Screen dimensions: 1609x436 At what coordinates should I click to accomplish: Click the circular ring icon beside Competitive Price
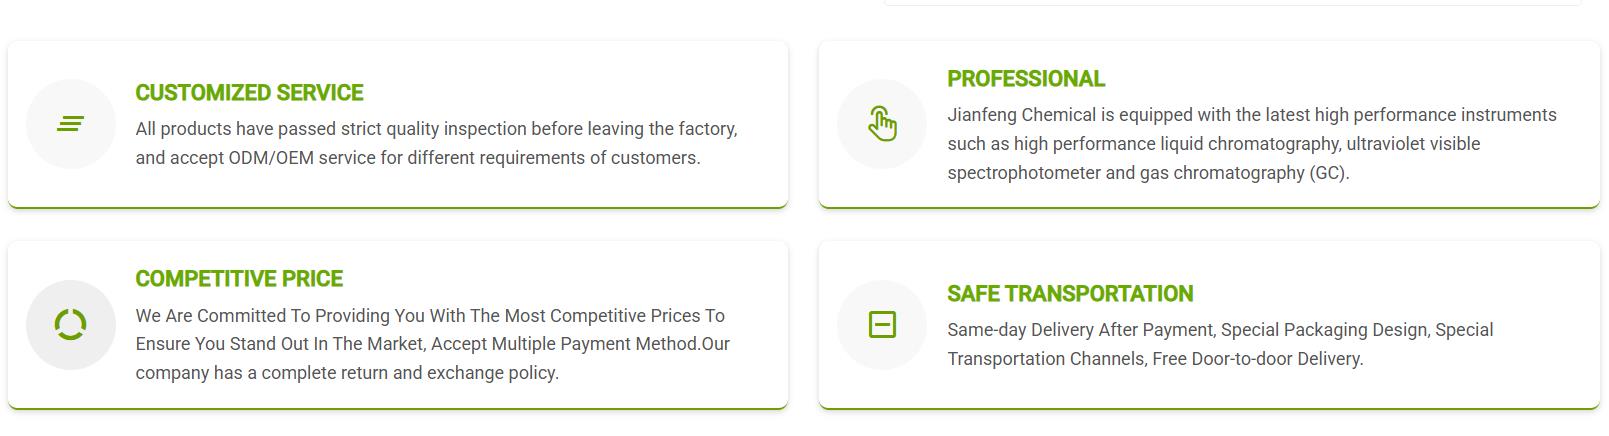tap(70, 325)
